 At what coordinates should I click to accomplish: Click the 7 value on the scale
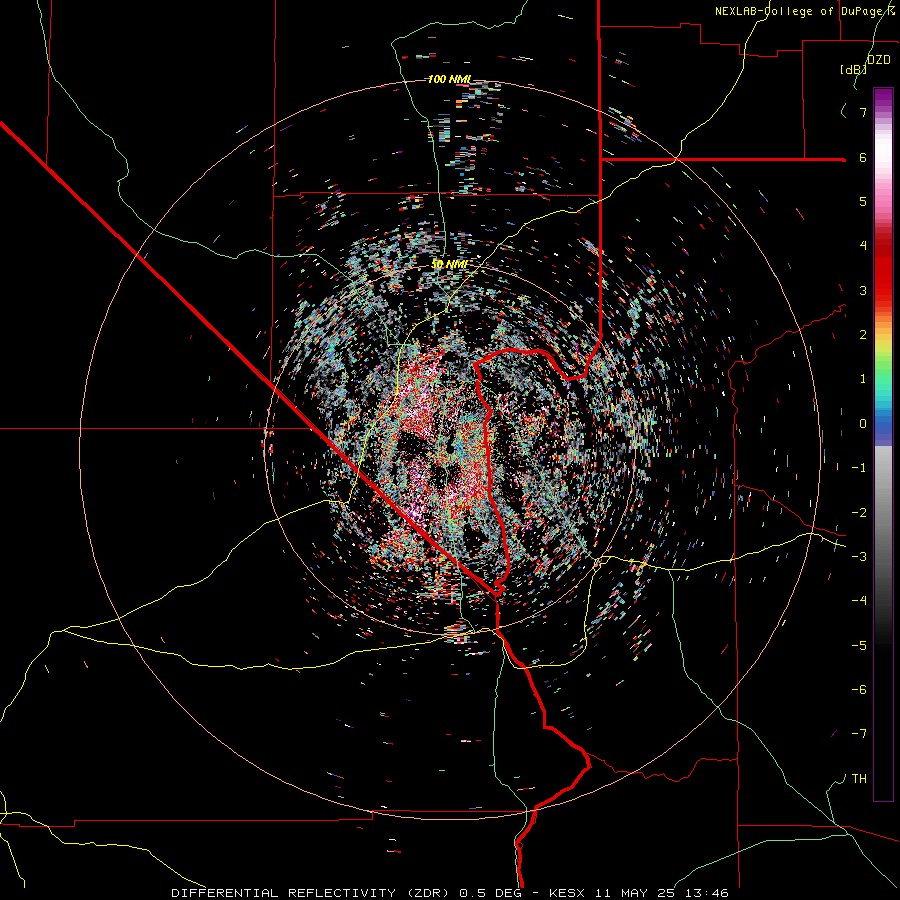tap(863, 112)
